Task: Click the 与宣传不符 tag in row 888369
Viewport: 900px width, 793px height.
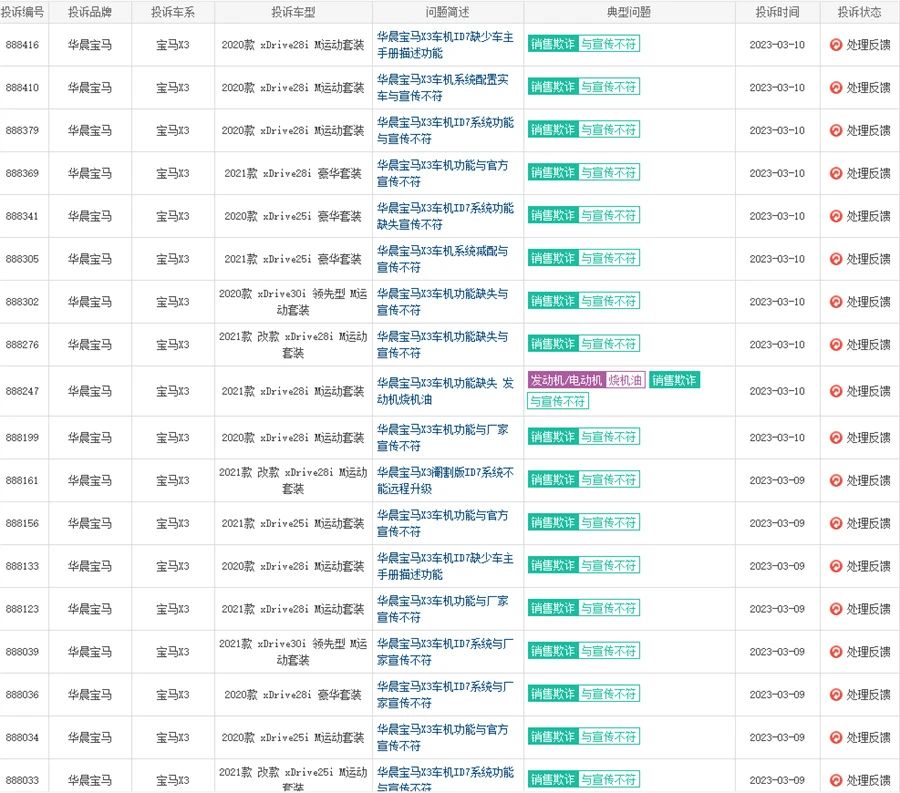Action: 608,173
